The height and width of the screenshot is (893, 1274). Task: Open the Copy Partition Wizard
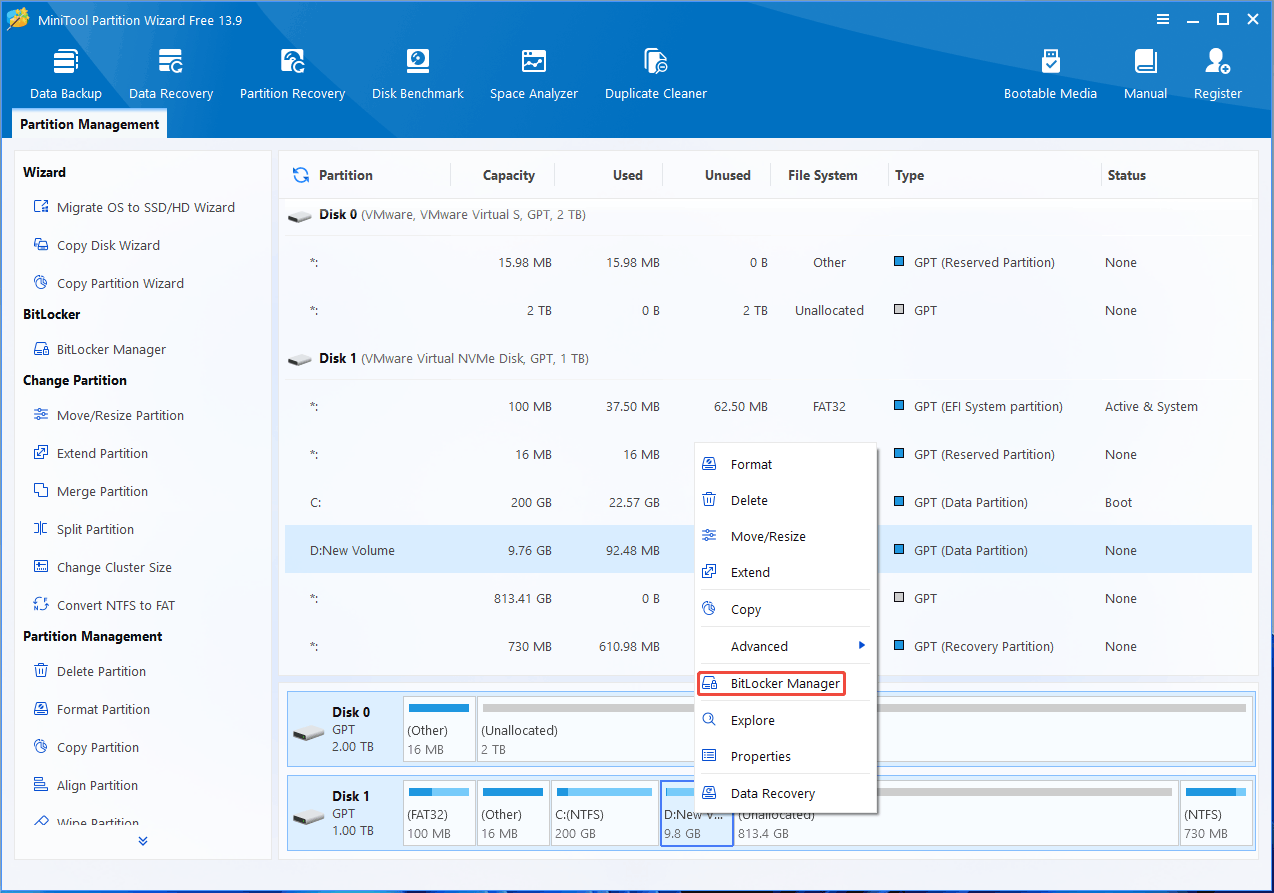tap(108, 283)
